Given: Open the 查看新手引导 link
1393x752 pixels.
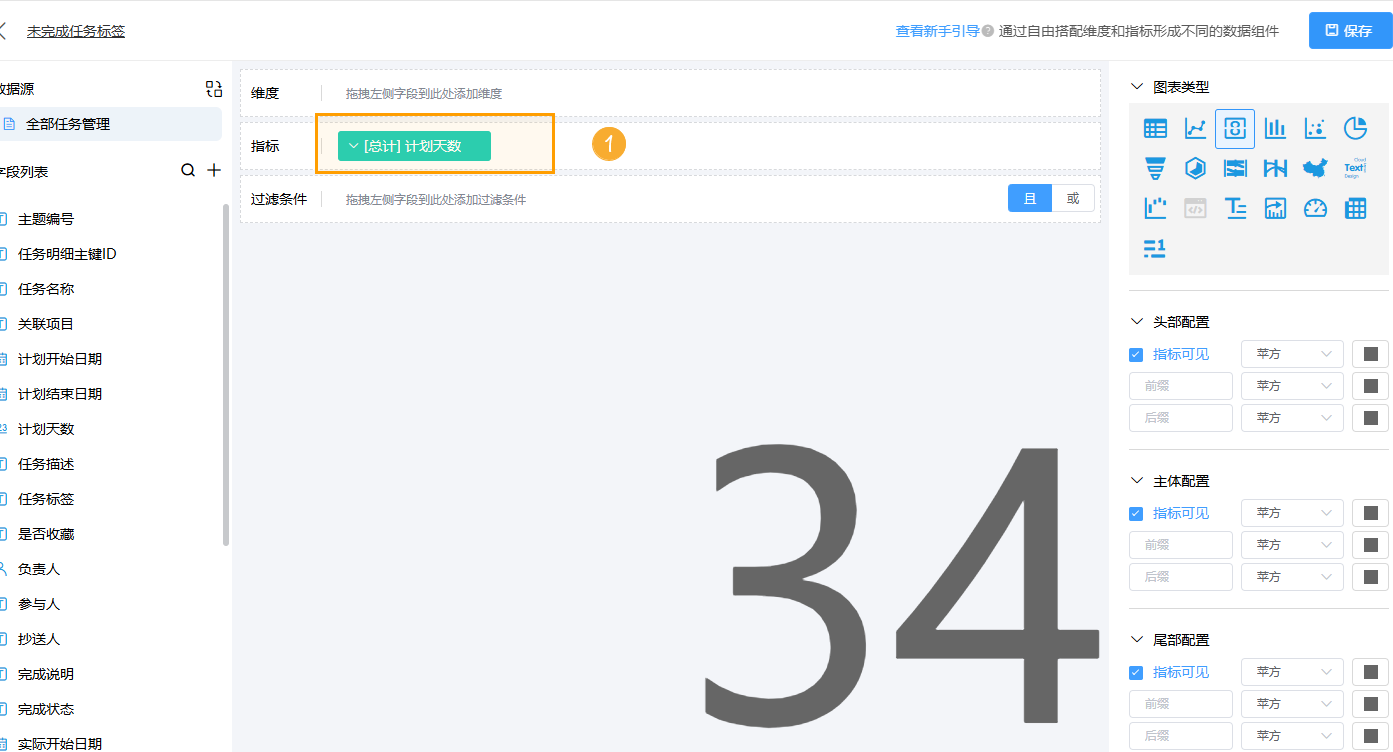Looking at the screenshot, I should click(x=937, y=31).
